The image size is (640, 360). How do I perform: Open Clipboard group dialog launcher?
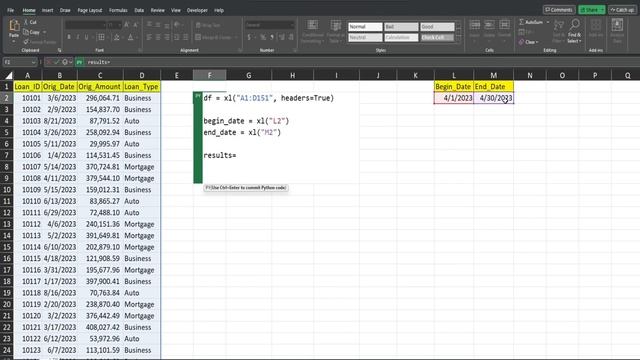coord(59,50)
